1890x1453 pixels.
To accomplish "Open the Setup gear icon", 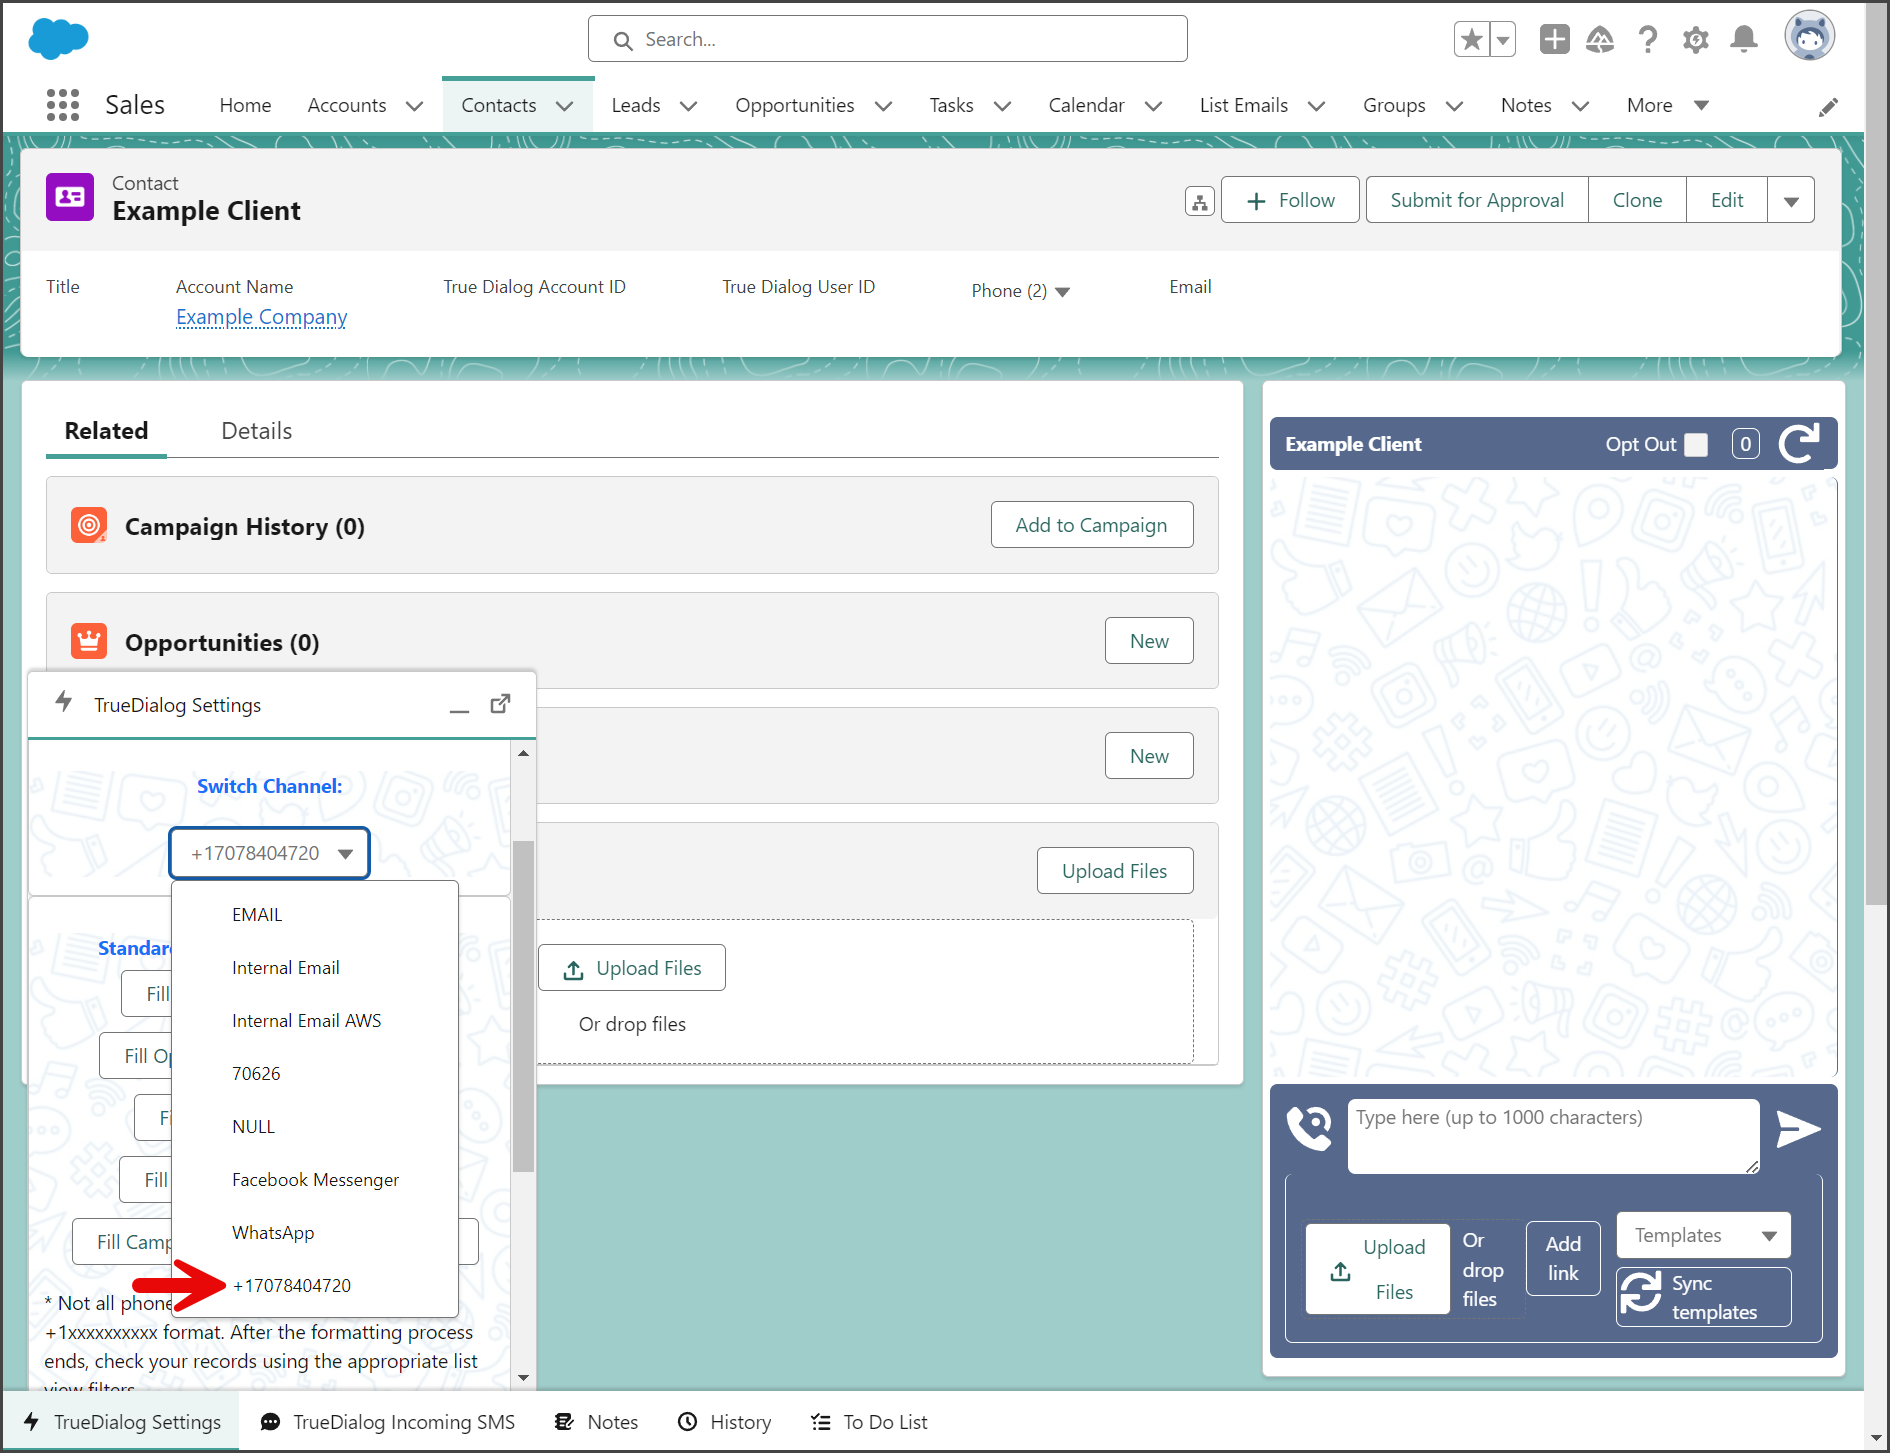I will (1695, 40).
